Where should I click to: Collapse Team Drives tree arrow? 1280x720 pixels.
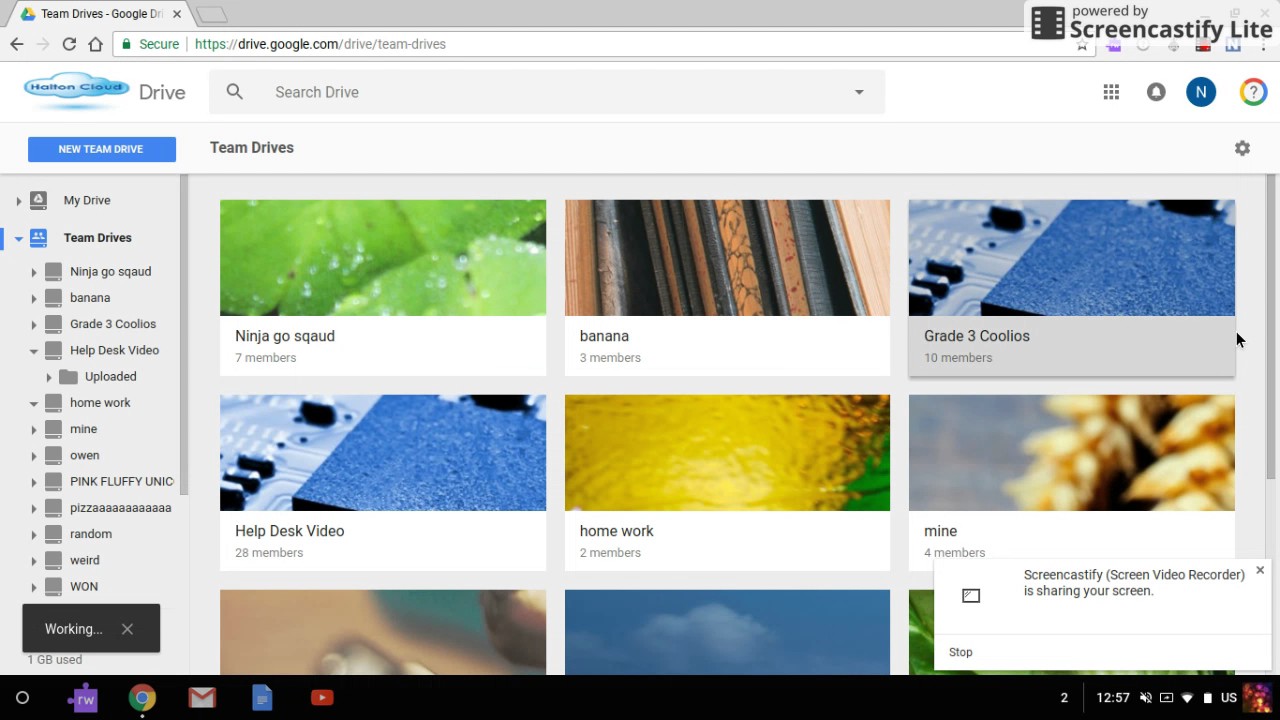(18, 239)
